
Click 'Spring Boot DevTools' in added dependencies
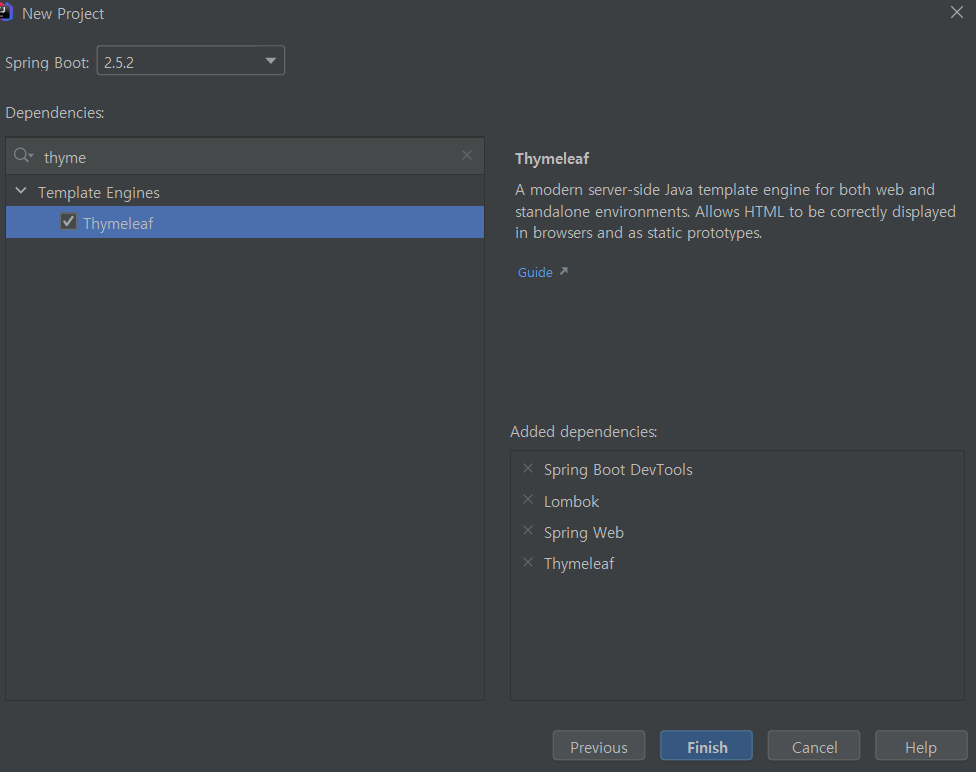pos(618,470)
